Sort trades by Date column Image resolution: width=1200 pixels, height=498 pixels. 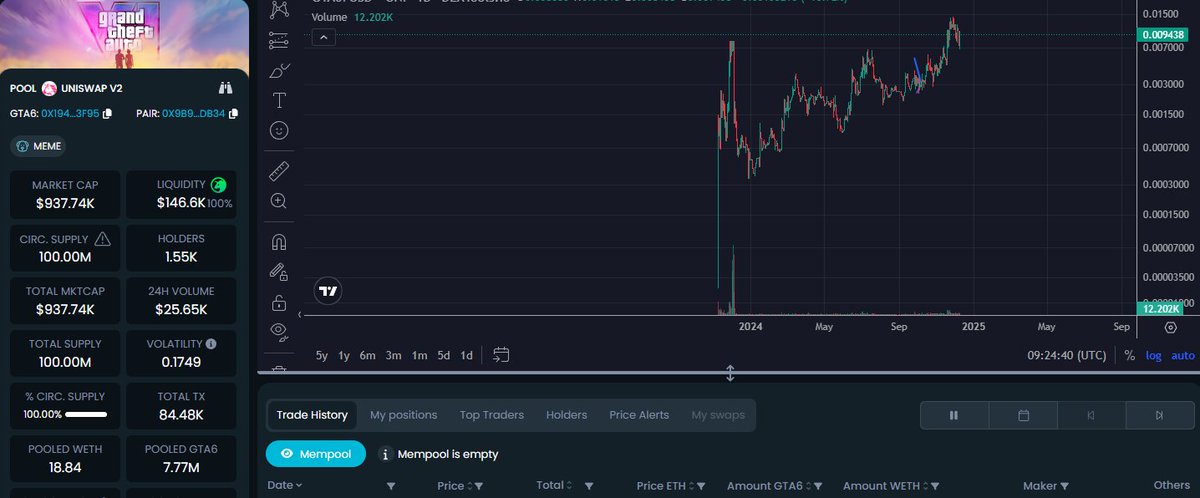point(285,486)
